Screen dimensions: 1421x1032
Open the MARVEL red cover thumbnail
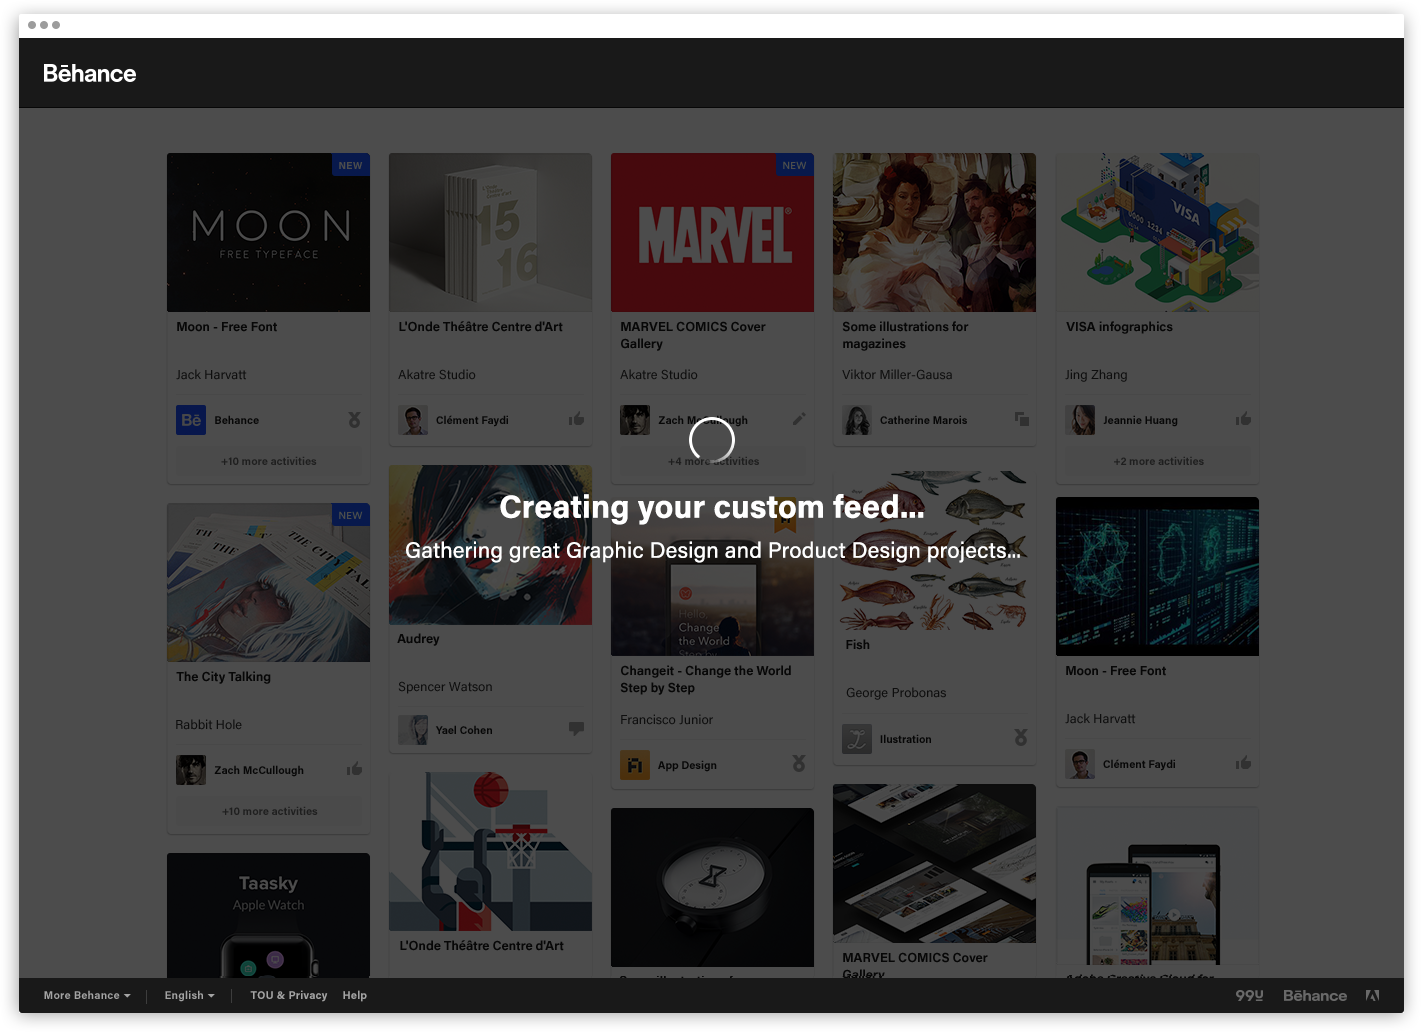pyautogui.click(x=712, y=232)
